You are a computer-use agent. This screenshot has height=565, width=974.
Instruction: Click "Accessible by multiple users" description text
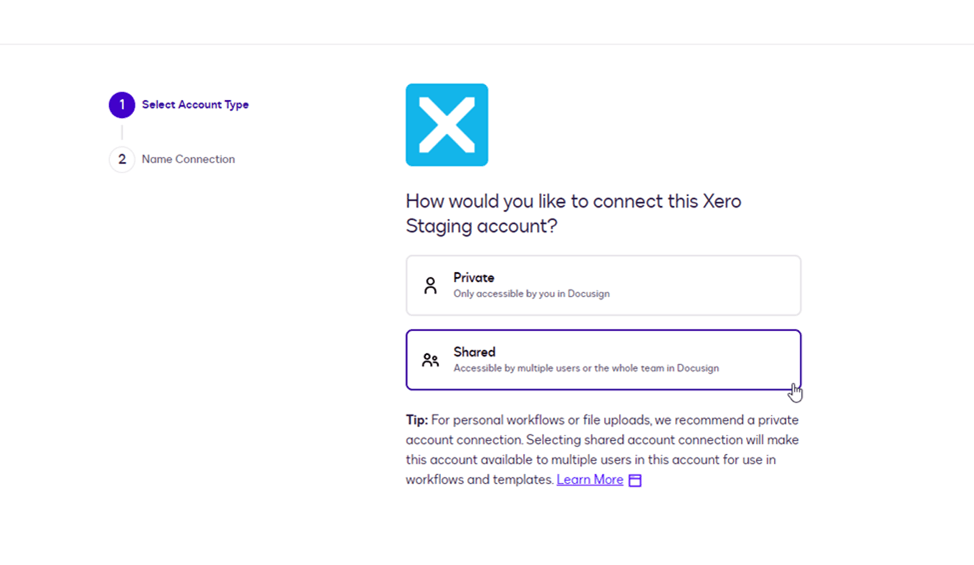586,368
